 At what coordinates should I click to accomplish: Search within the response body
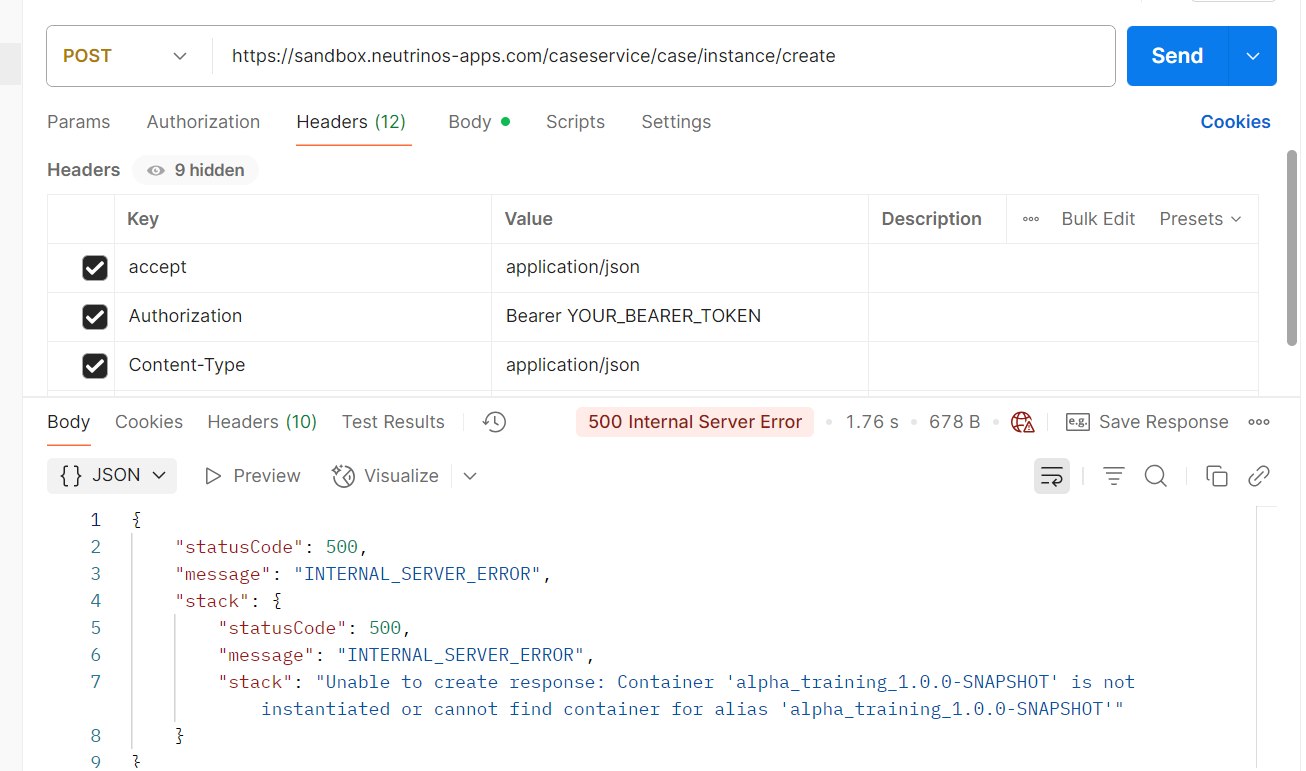click(1156, 476)
